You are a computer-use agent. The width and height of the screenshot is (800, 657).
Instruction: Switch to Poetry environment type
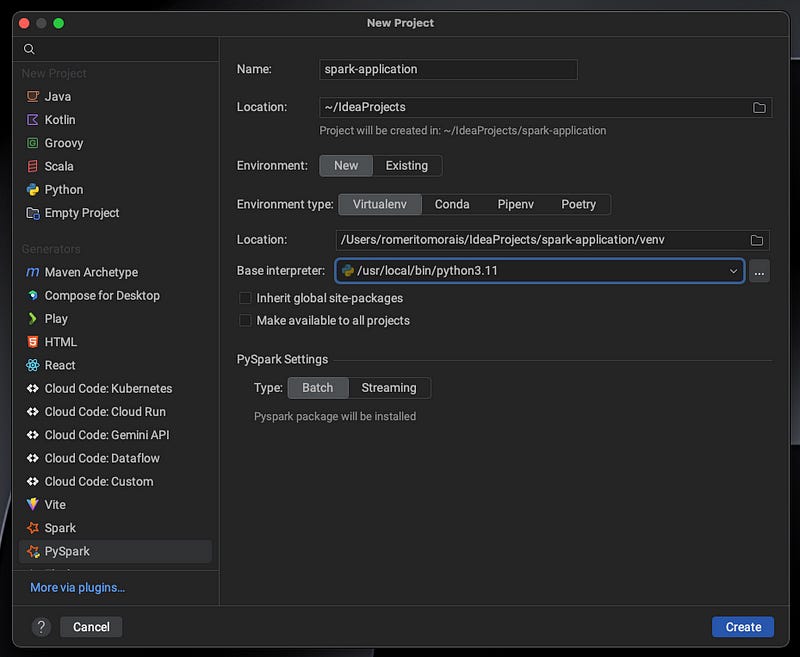click(x=578, y=205)
